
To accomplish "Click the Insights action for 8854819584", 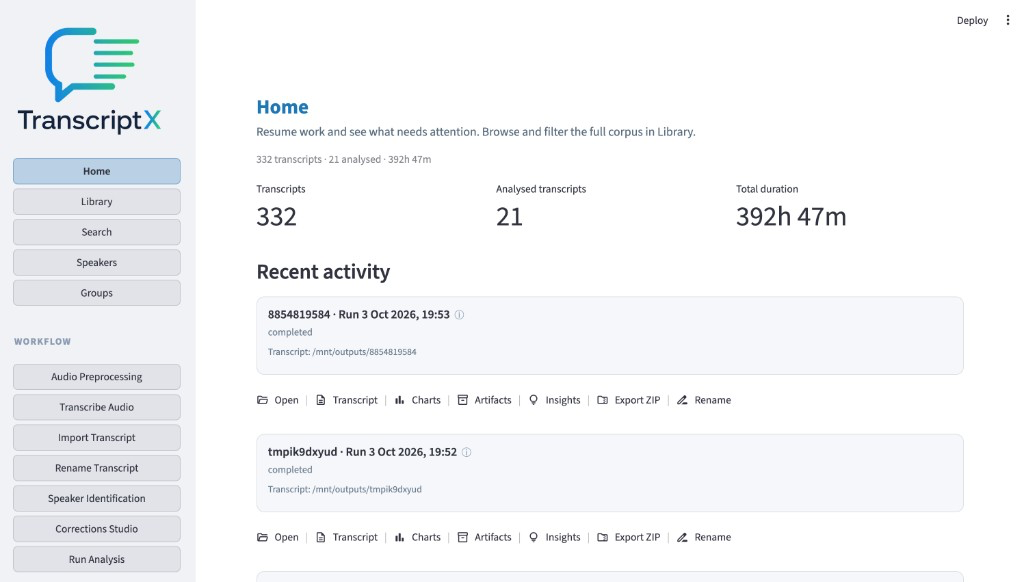I will pyautogui.click(x=554, y=400).
